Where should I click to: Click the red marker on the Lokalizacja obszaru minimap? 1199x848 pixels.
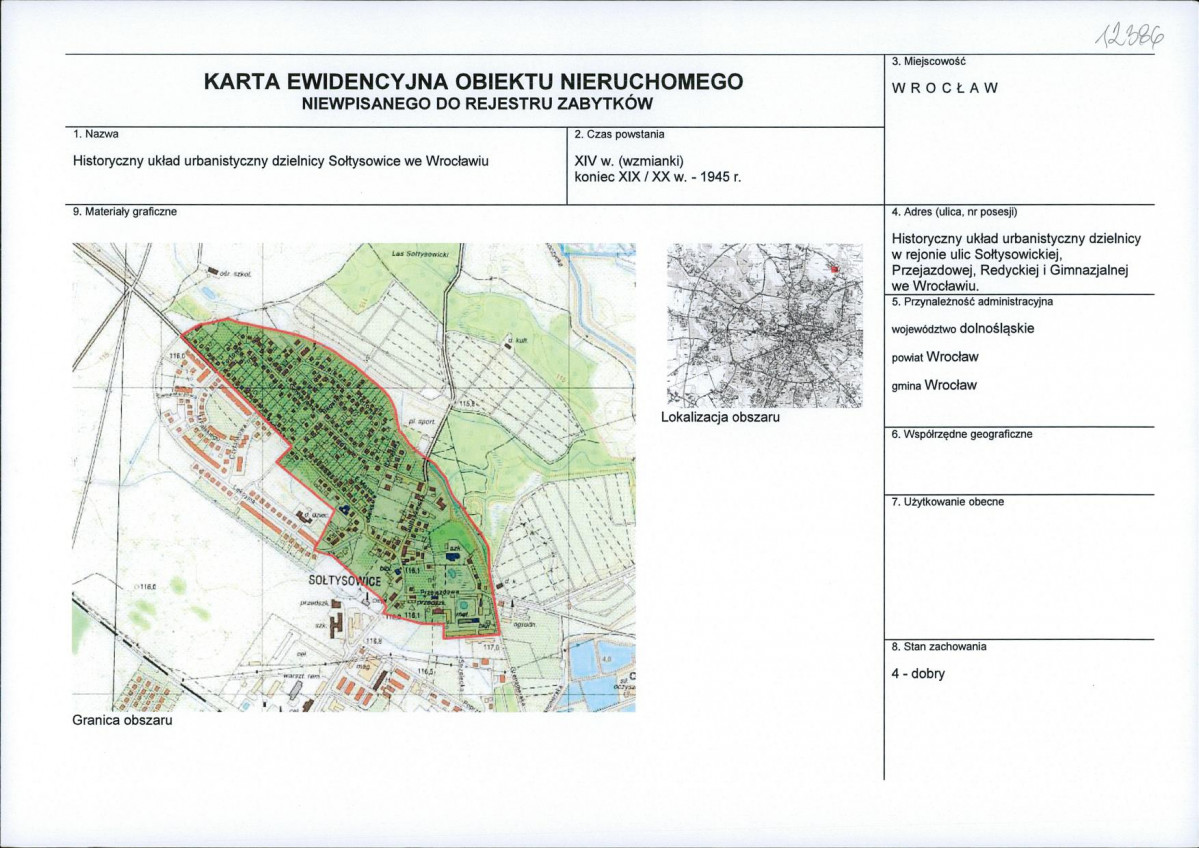click(832, 270)
